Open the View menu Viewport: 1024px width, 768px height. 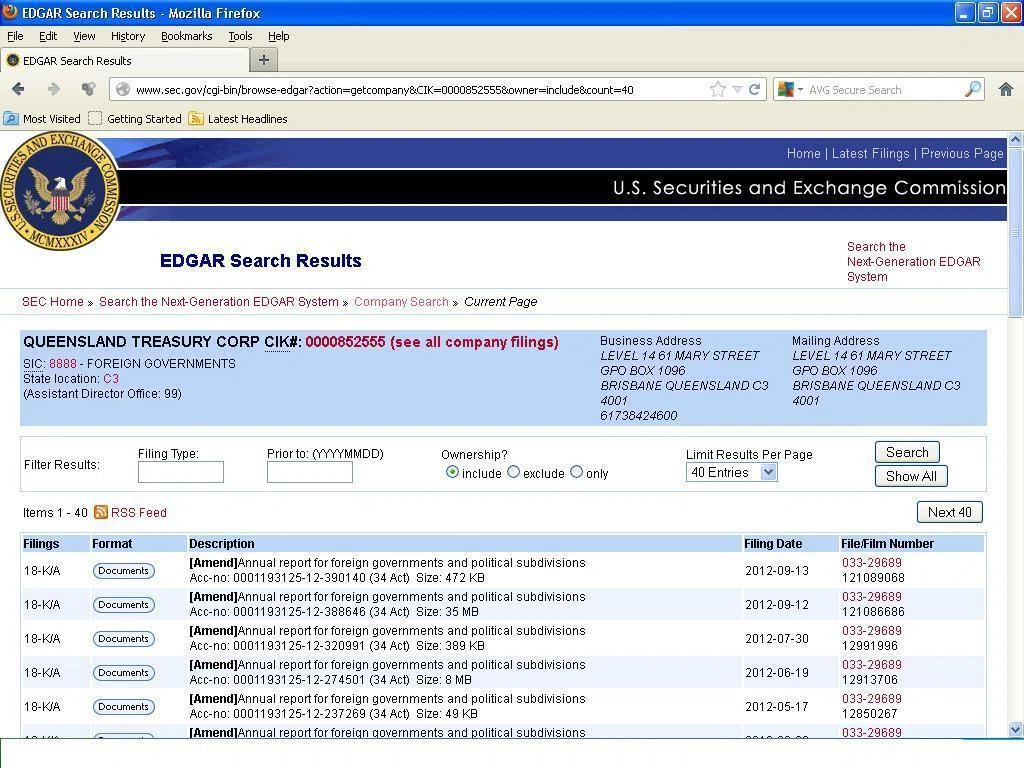click(84, 36)
